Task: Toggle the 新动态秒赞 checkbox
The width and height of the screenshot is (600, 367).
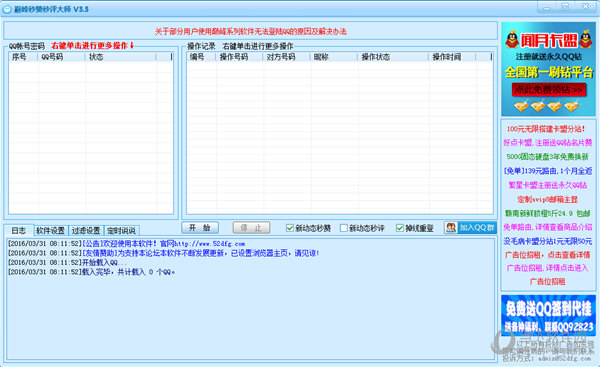Action: pos(290,228)
